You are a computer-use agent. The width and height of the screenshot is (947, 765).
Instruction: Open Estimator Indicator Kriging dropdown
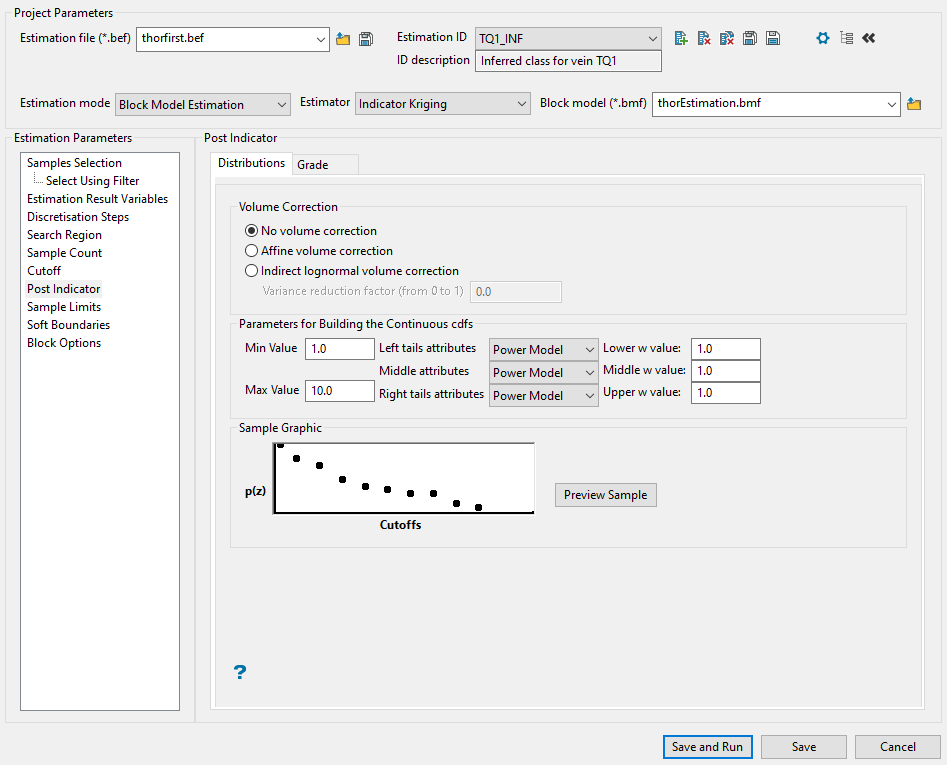click(442, 104)
